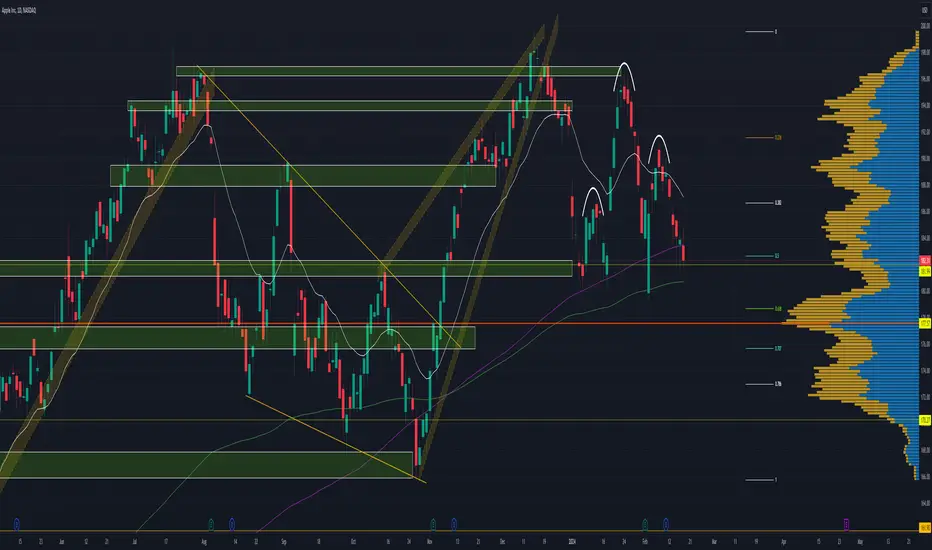Click the Nov label on time axis

430,542
